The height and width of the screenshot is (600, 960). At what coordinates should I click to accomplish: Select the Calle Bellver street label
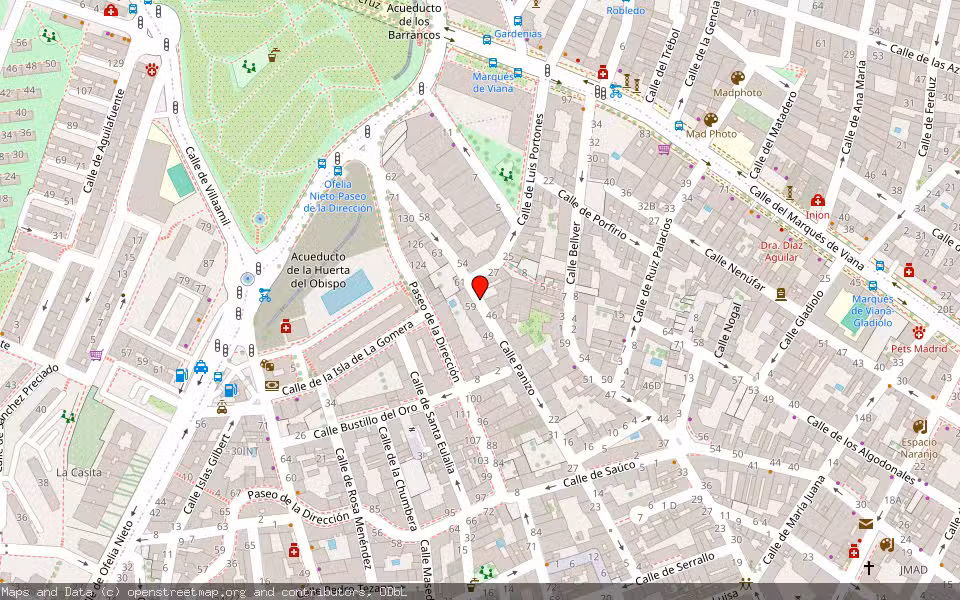(x=572, y=253)
